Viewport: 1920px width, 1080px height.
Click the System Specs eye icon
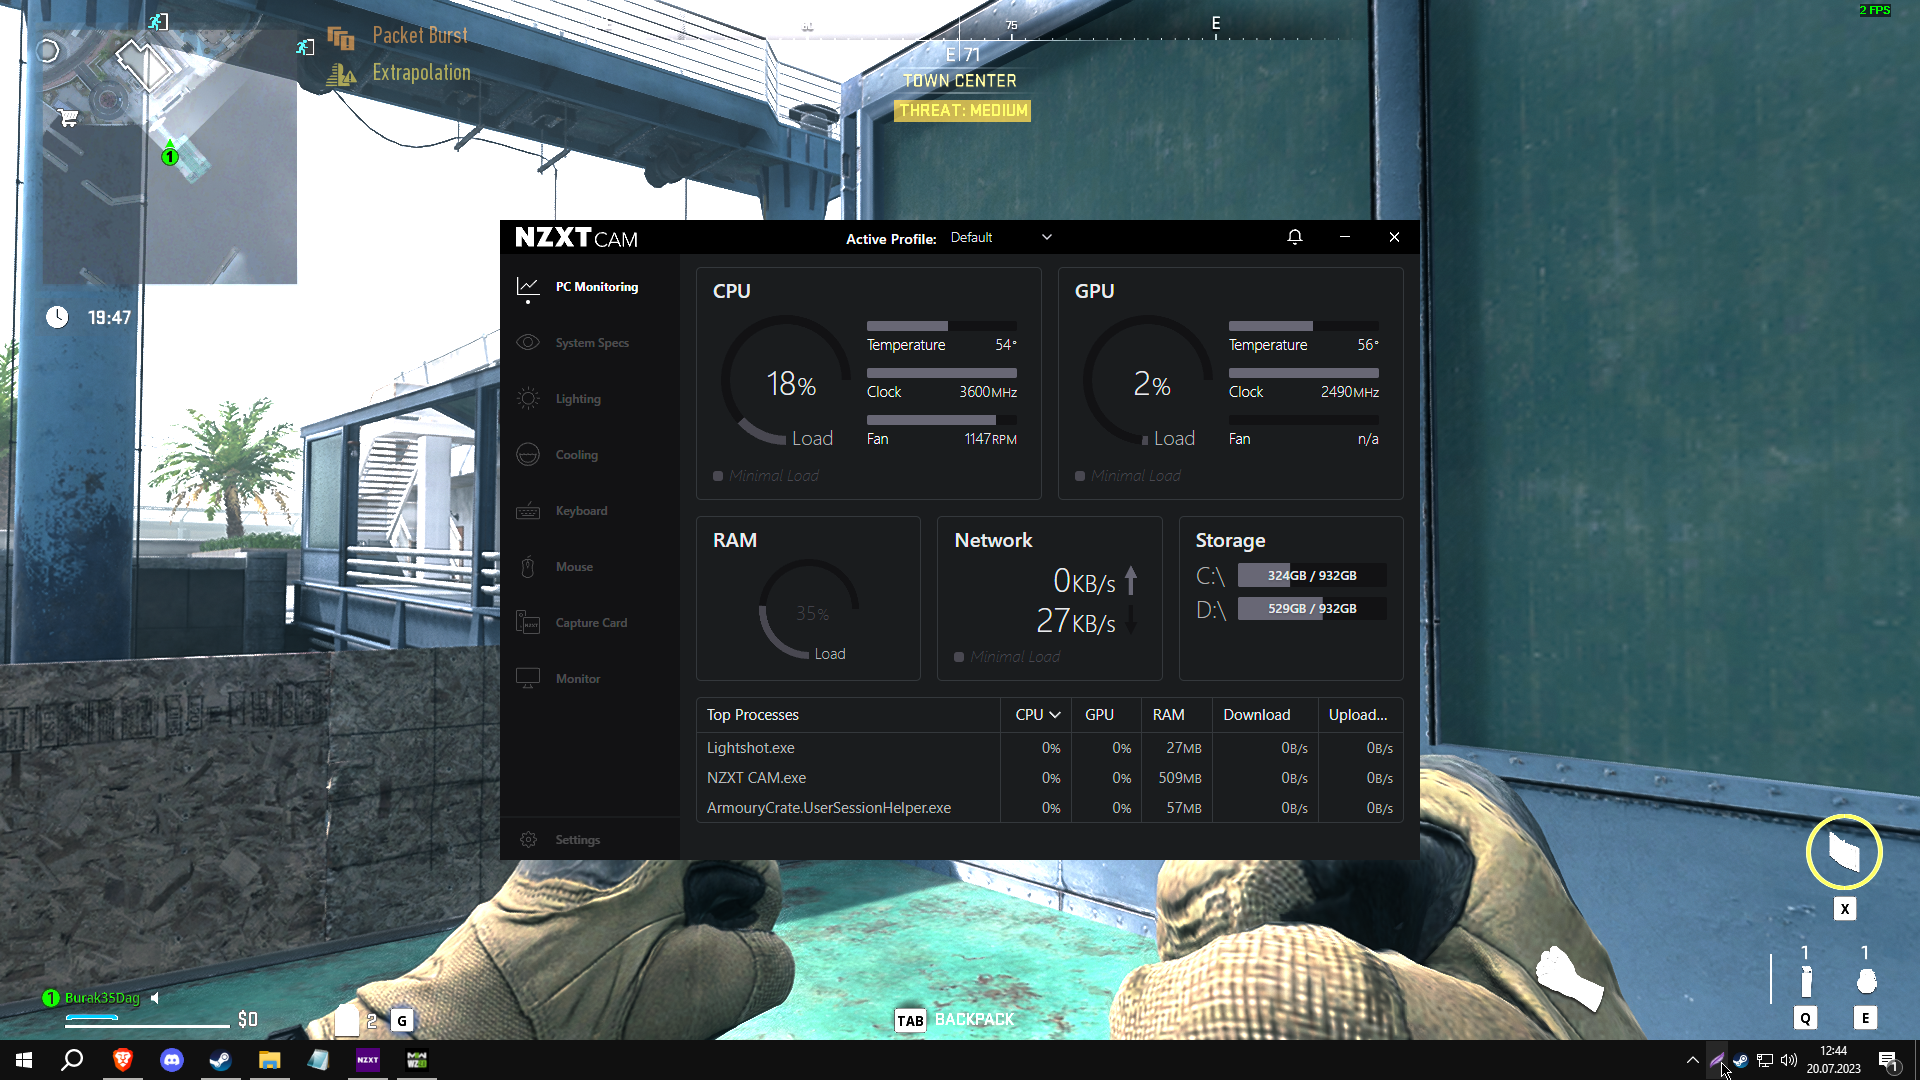(x=528, y=342)
